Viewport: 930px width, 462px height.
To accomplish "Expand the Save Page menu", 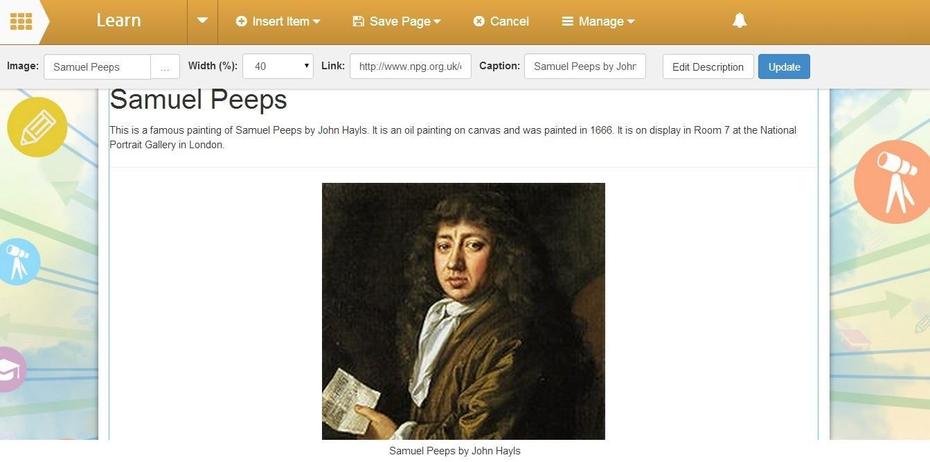I will tap(397, 21).
